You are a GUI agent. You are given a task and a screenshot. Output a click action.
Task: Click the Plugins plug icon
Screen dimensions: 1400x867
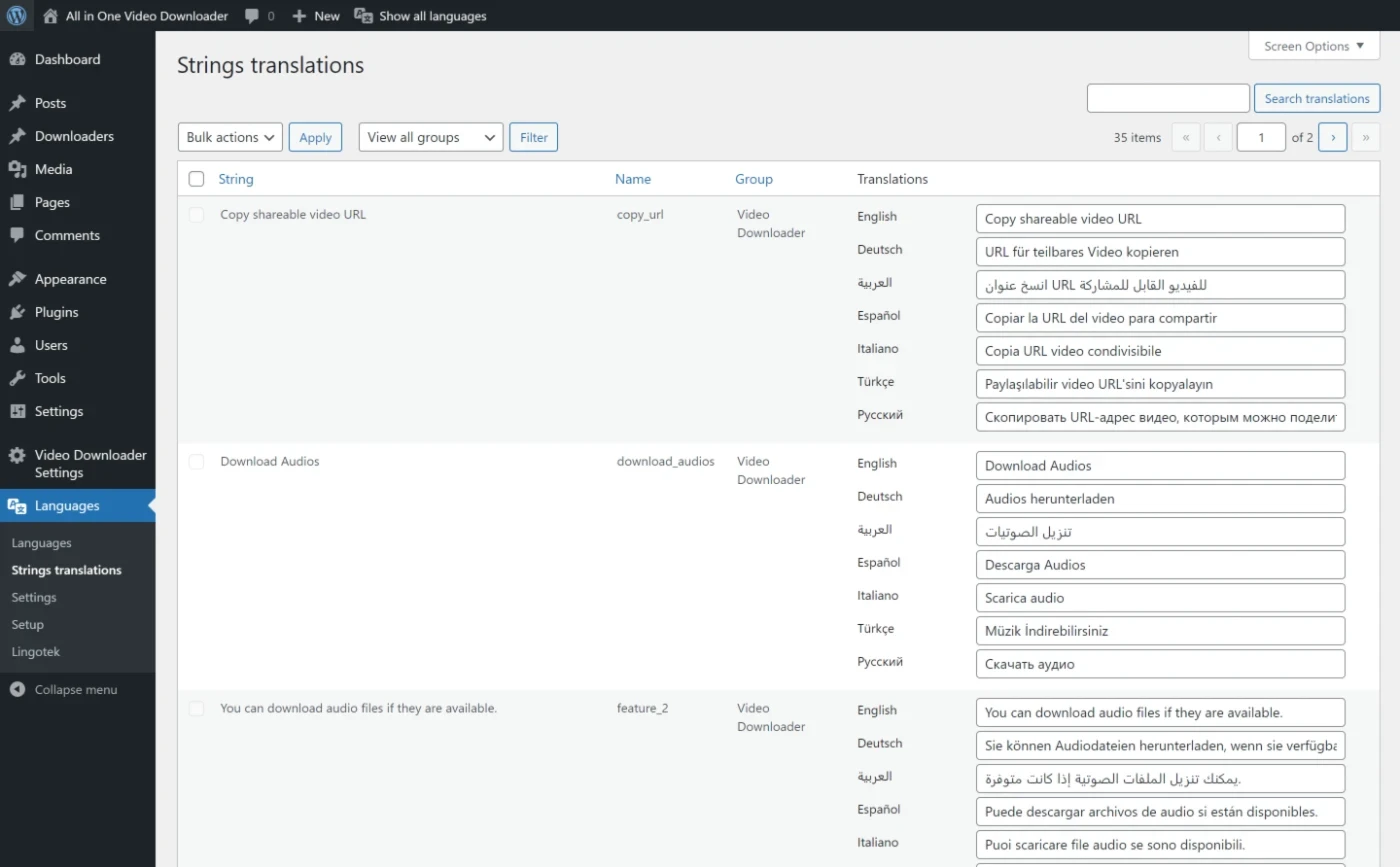tap(17, 313)
